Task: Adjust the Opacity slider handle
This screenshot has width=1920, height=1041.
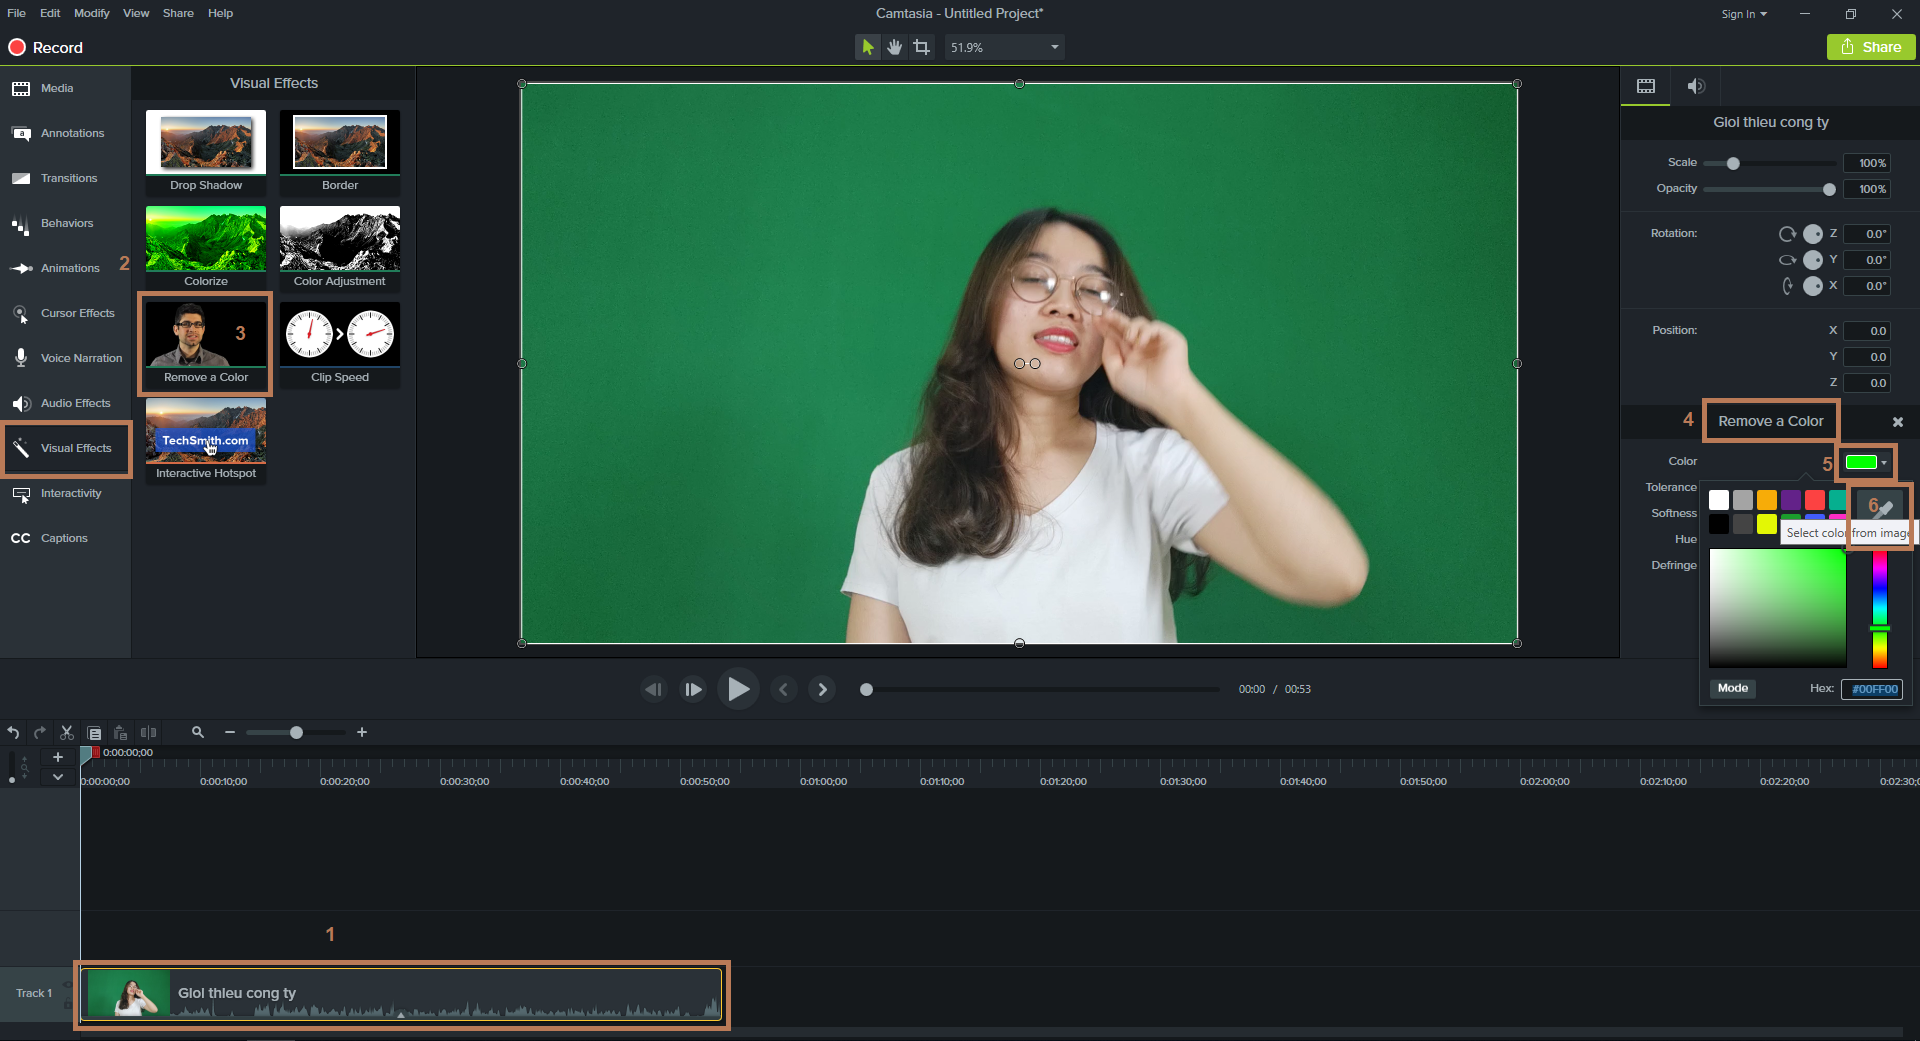Action: pyautogui.click(x=1829, y=189)
